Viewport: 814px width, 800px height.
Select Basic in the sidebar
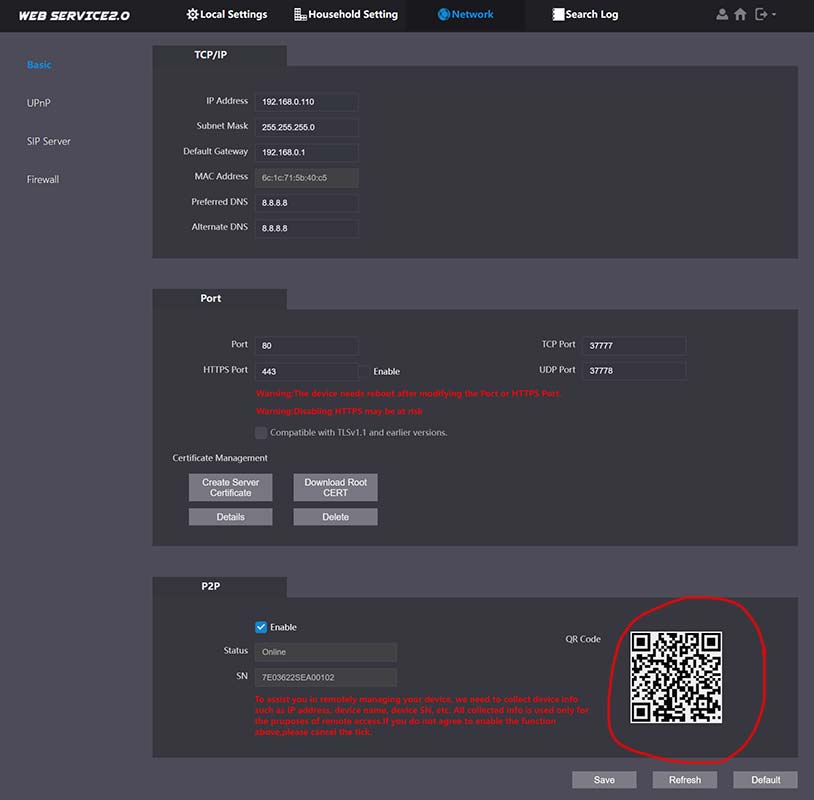[39, 64]
